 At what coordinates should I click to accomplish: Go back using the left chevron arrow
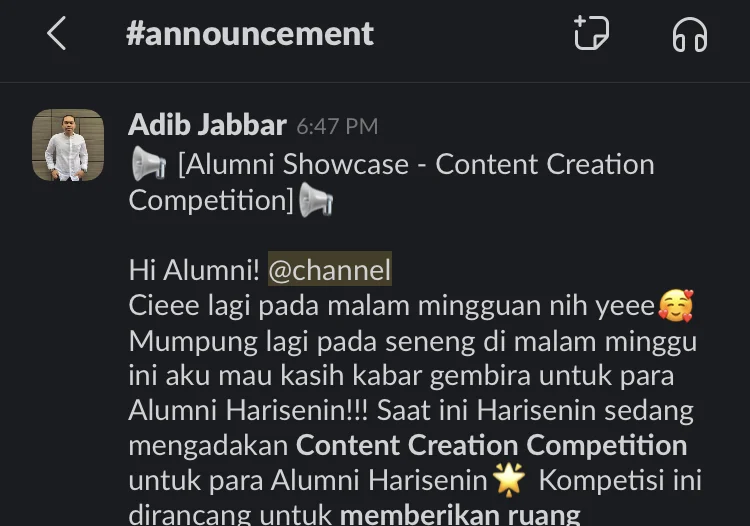(x=56, y=33)
